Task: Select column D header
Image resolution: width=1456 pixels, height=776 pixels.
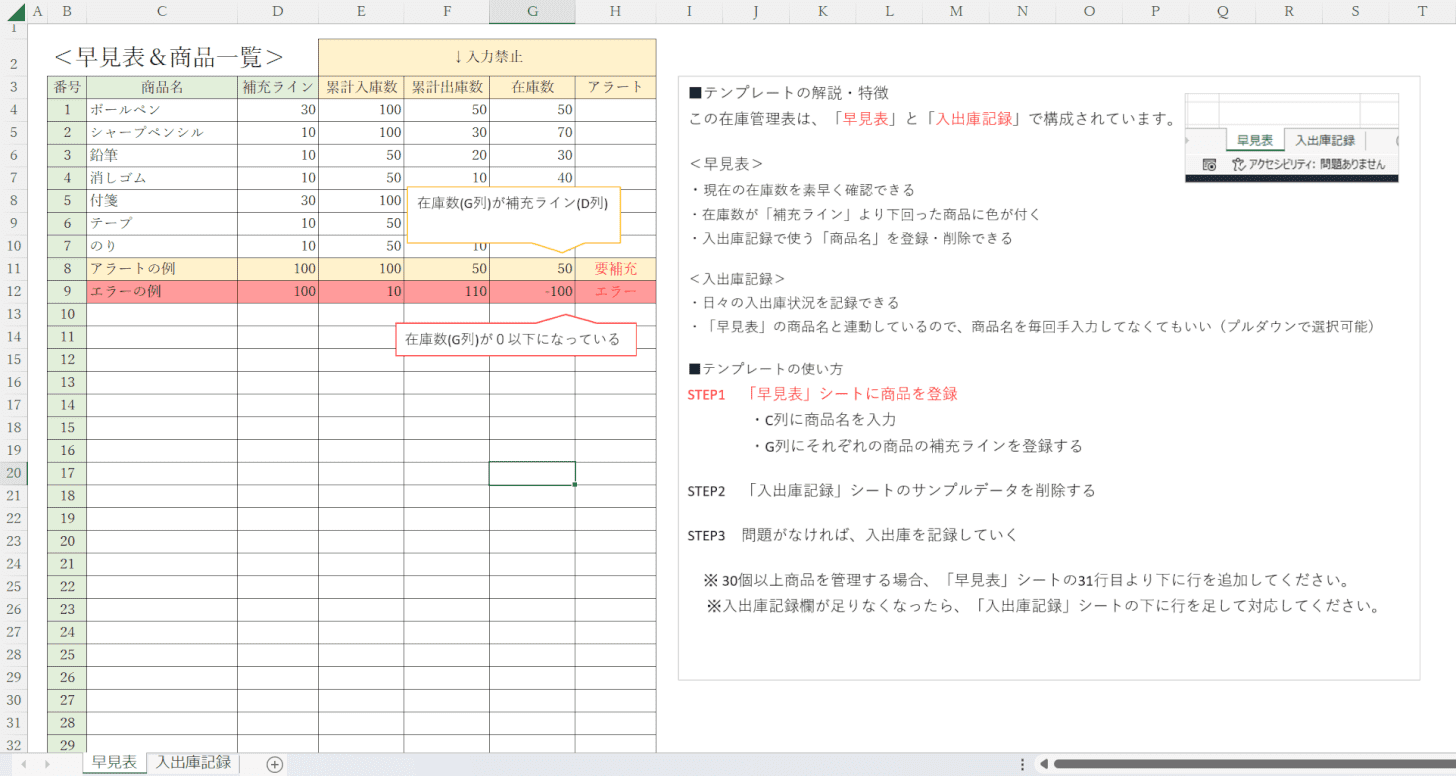Action: coord(277,11)
